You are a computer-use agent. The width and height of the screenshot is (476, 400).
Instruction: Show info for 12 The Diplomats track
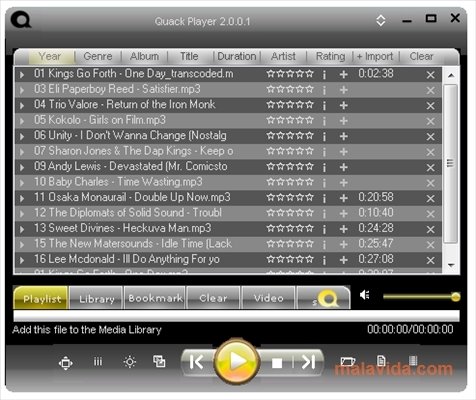[324, 214]
